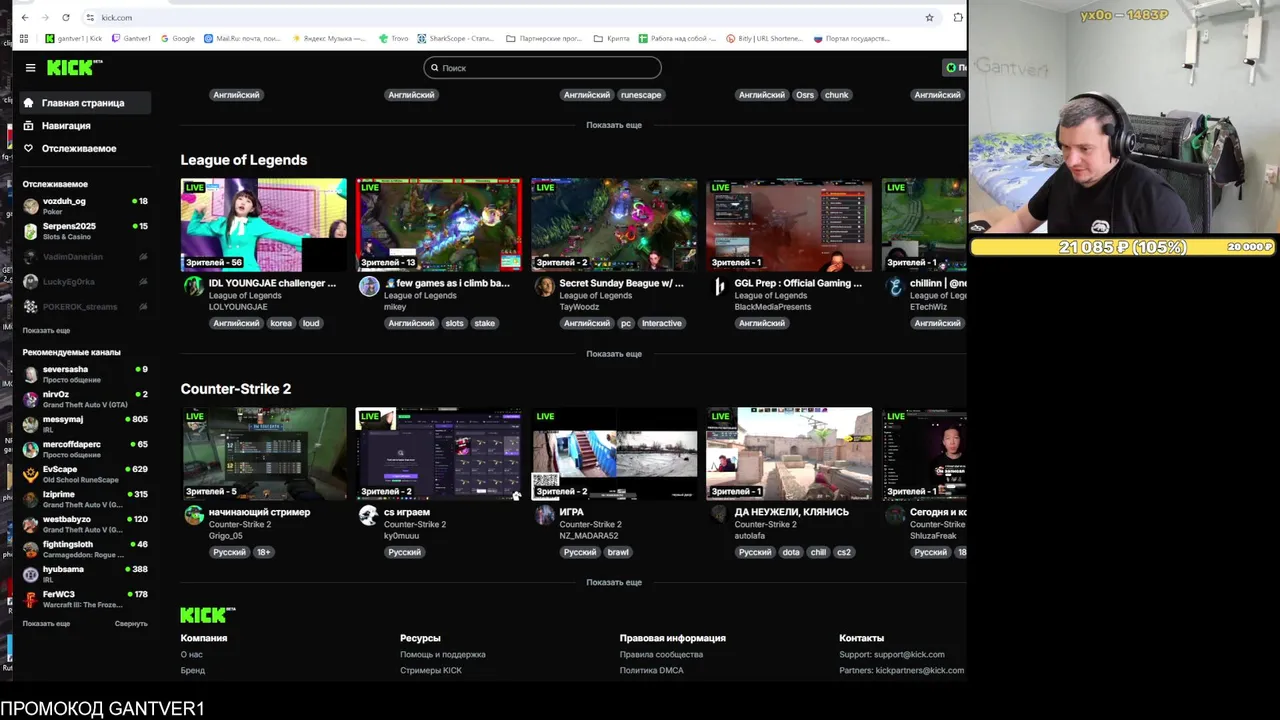Open О нас footer link
Image resolution: width=1280 pixels, height=720 pixels.
(191, 654)
